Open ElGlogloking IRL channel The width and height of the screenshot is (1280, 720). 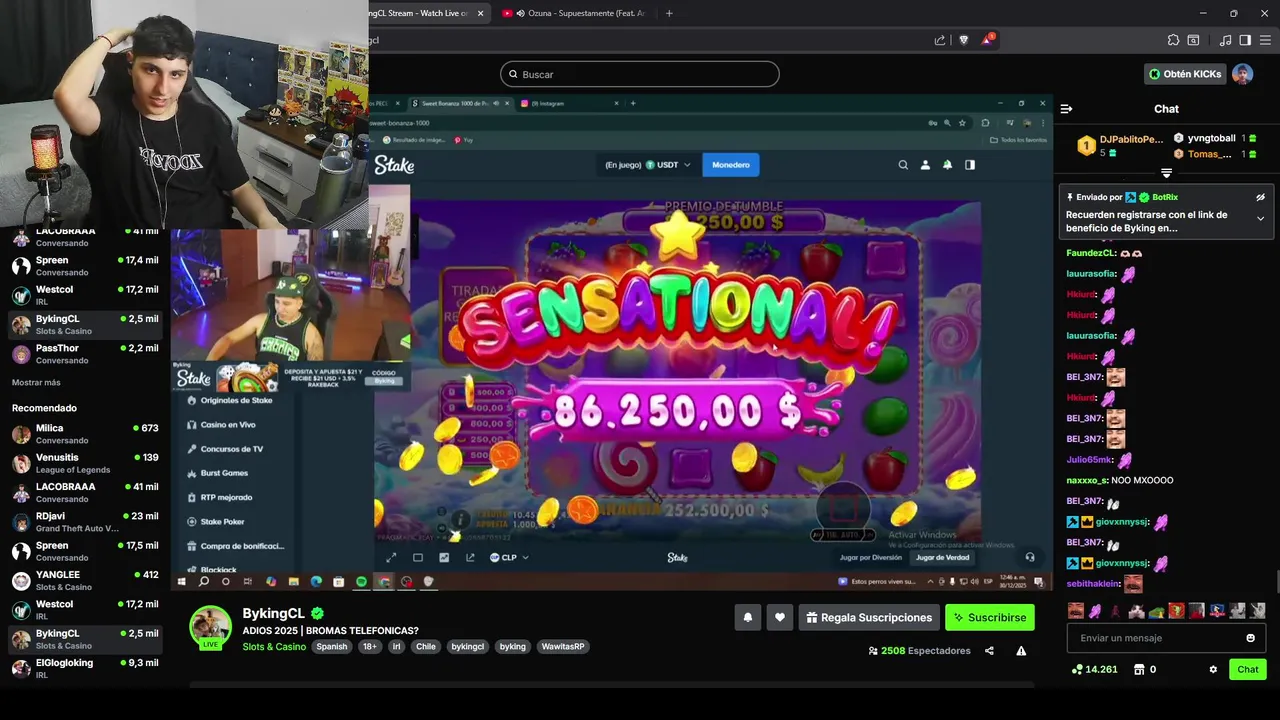pos(85,668)
